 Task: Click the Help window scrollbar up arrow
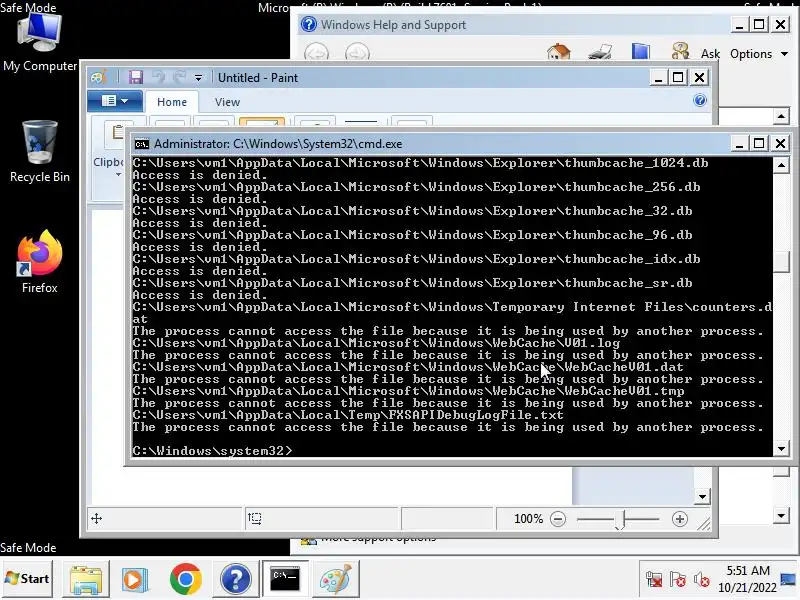(781, 116)
